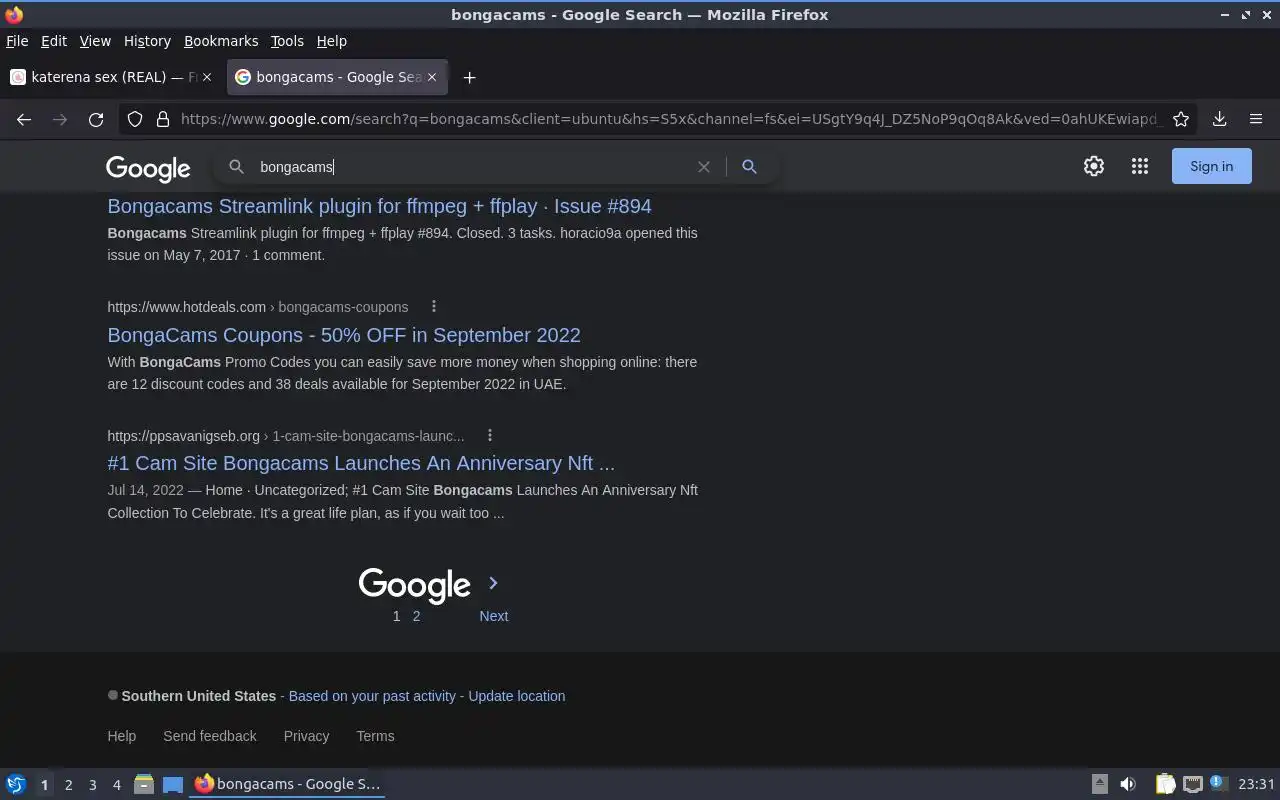Open the Terms footer link
The width and height of the screenshot is (1280, 800).
click(375, 736)
